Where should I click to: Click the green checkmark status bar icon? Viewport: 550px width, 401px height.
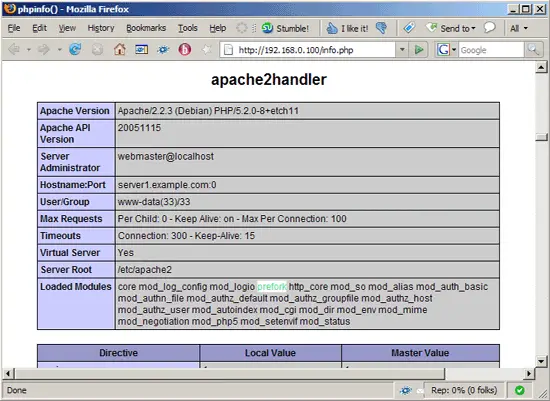point(519,390)
